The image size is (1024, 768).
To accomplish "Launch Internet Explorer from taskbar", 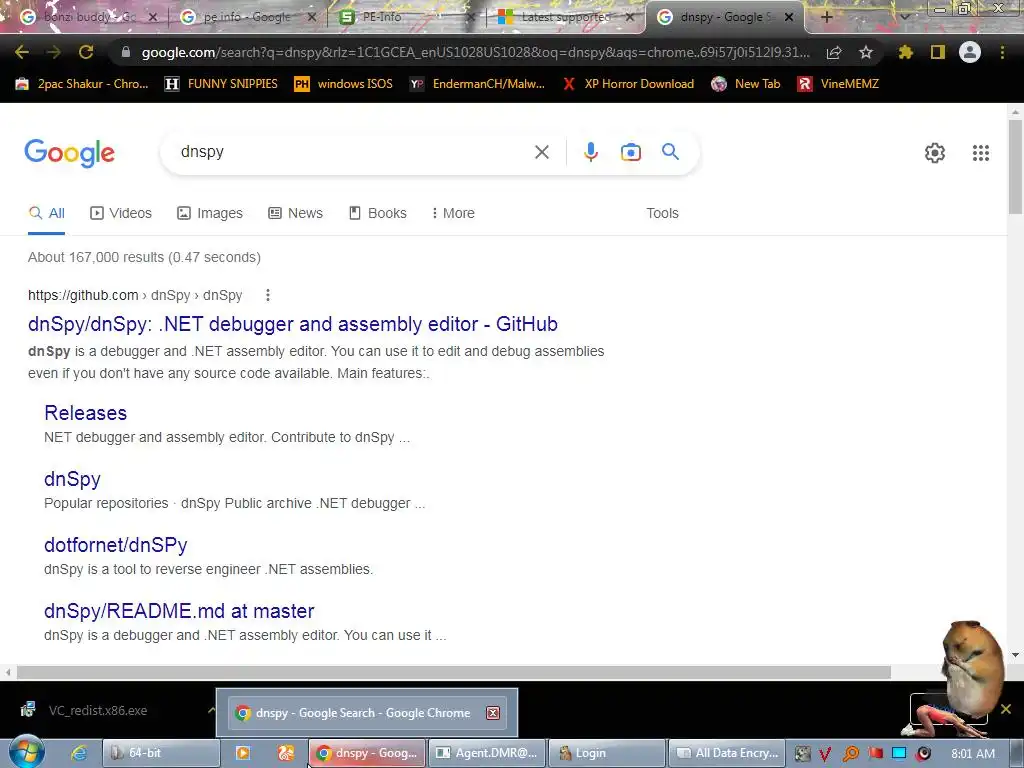I will 79,753.
